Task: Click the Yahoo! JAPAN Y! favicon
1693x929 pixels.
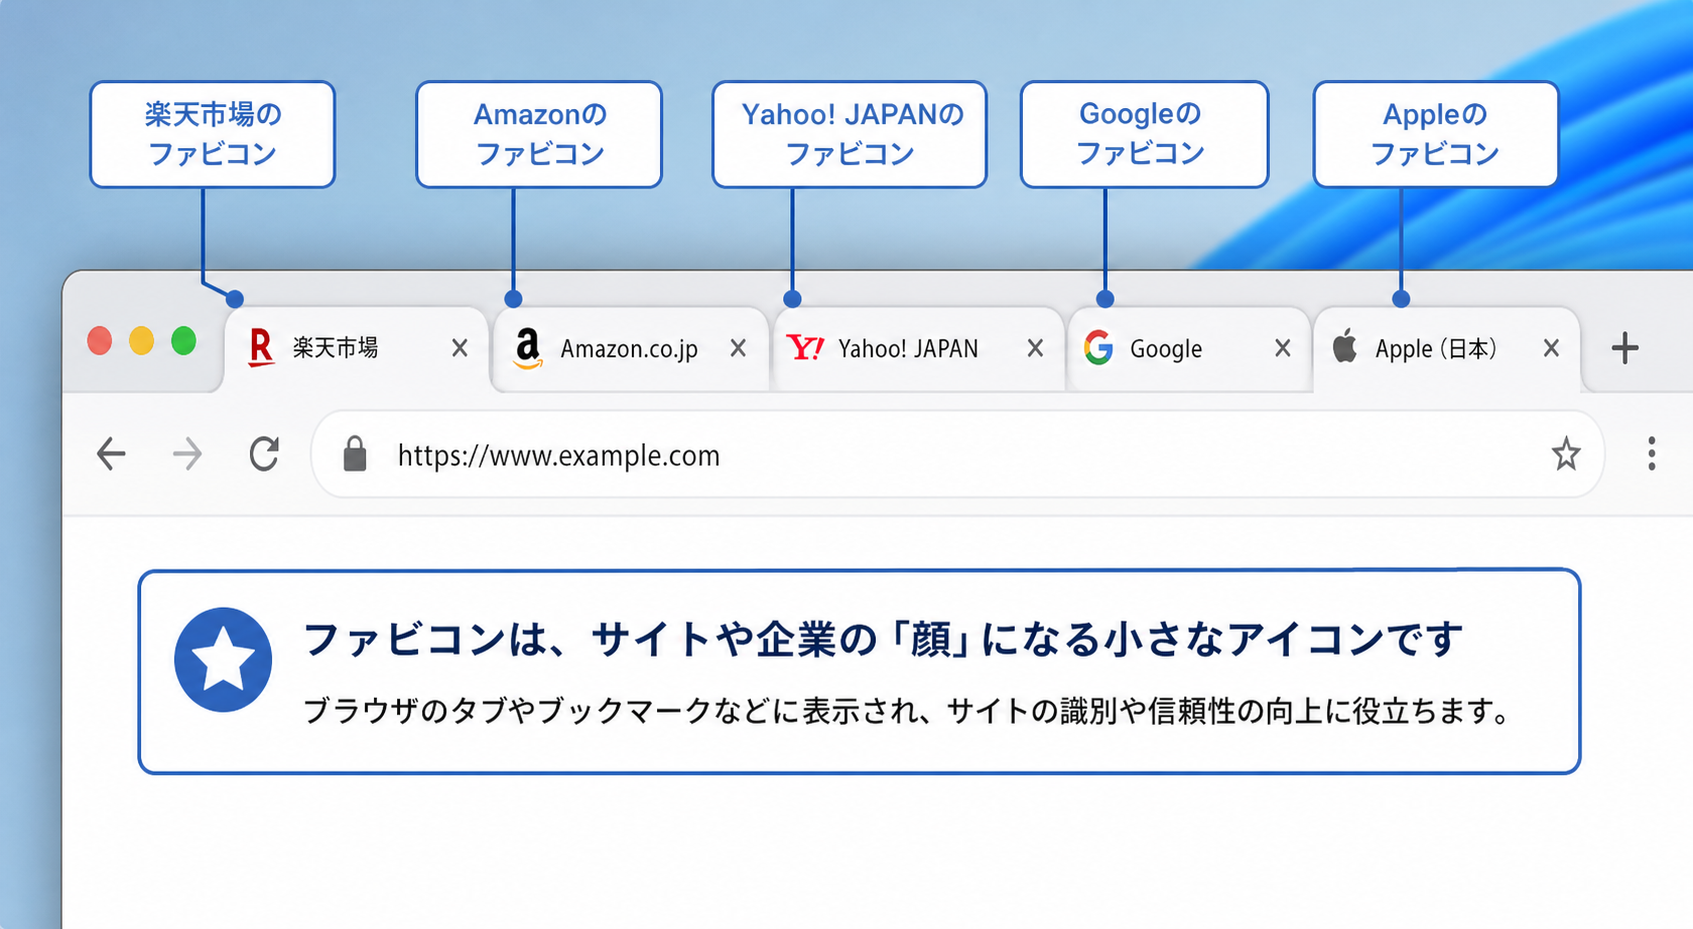Action: (x=805, y=348)
